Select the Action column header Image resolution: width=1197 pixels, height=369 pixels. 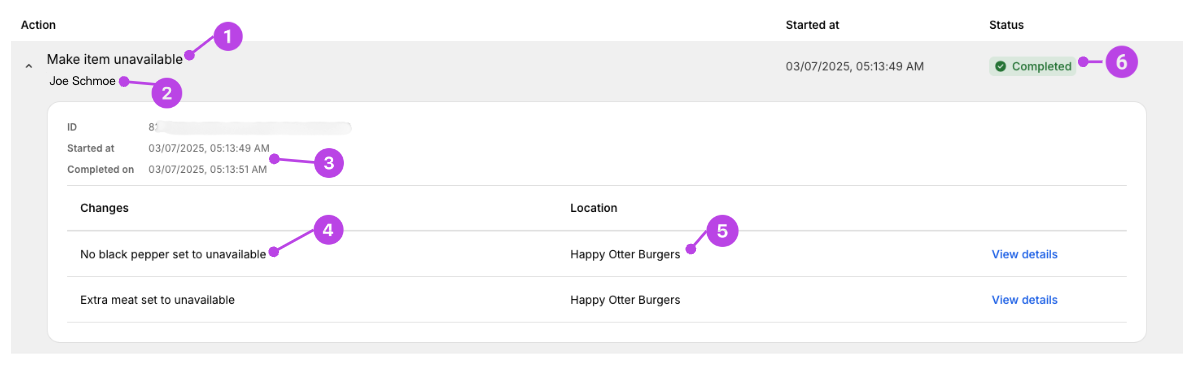(x=38, y=25)
